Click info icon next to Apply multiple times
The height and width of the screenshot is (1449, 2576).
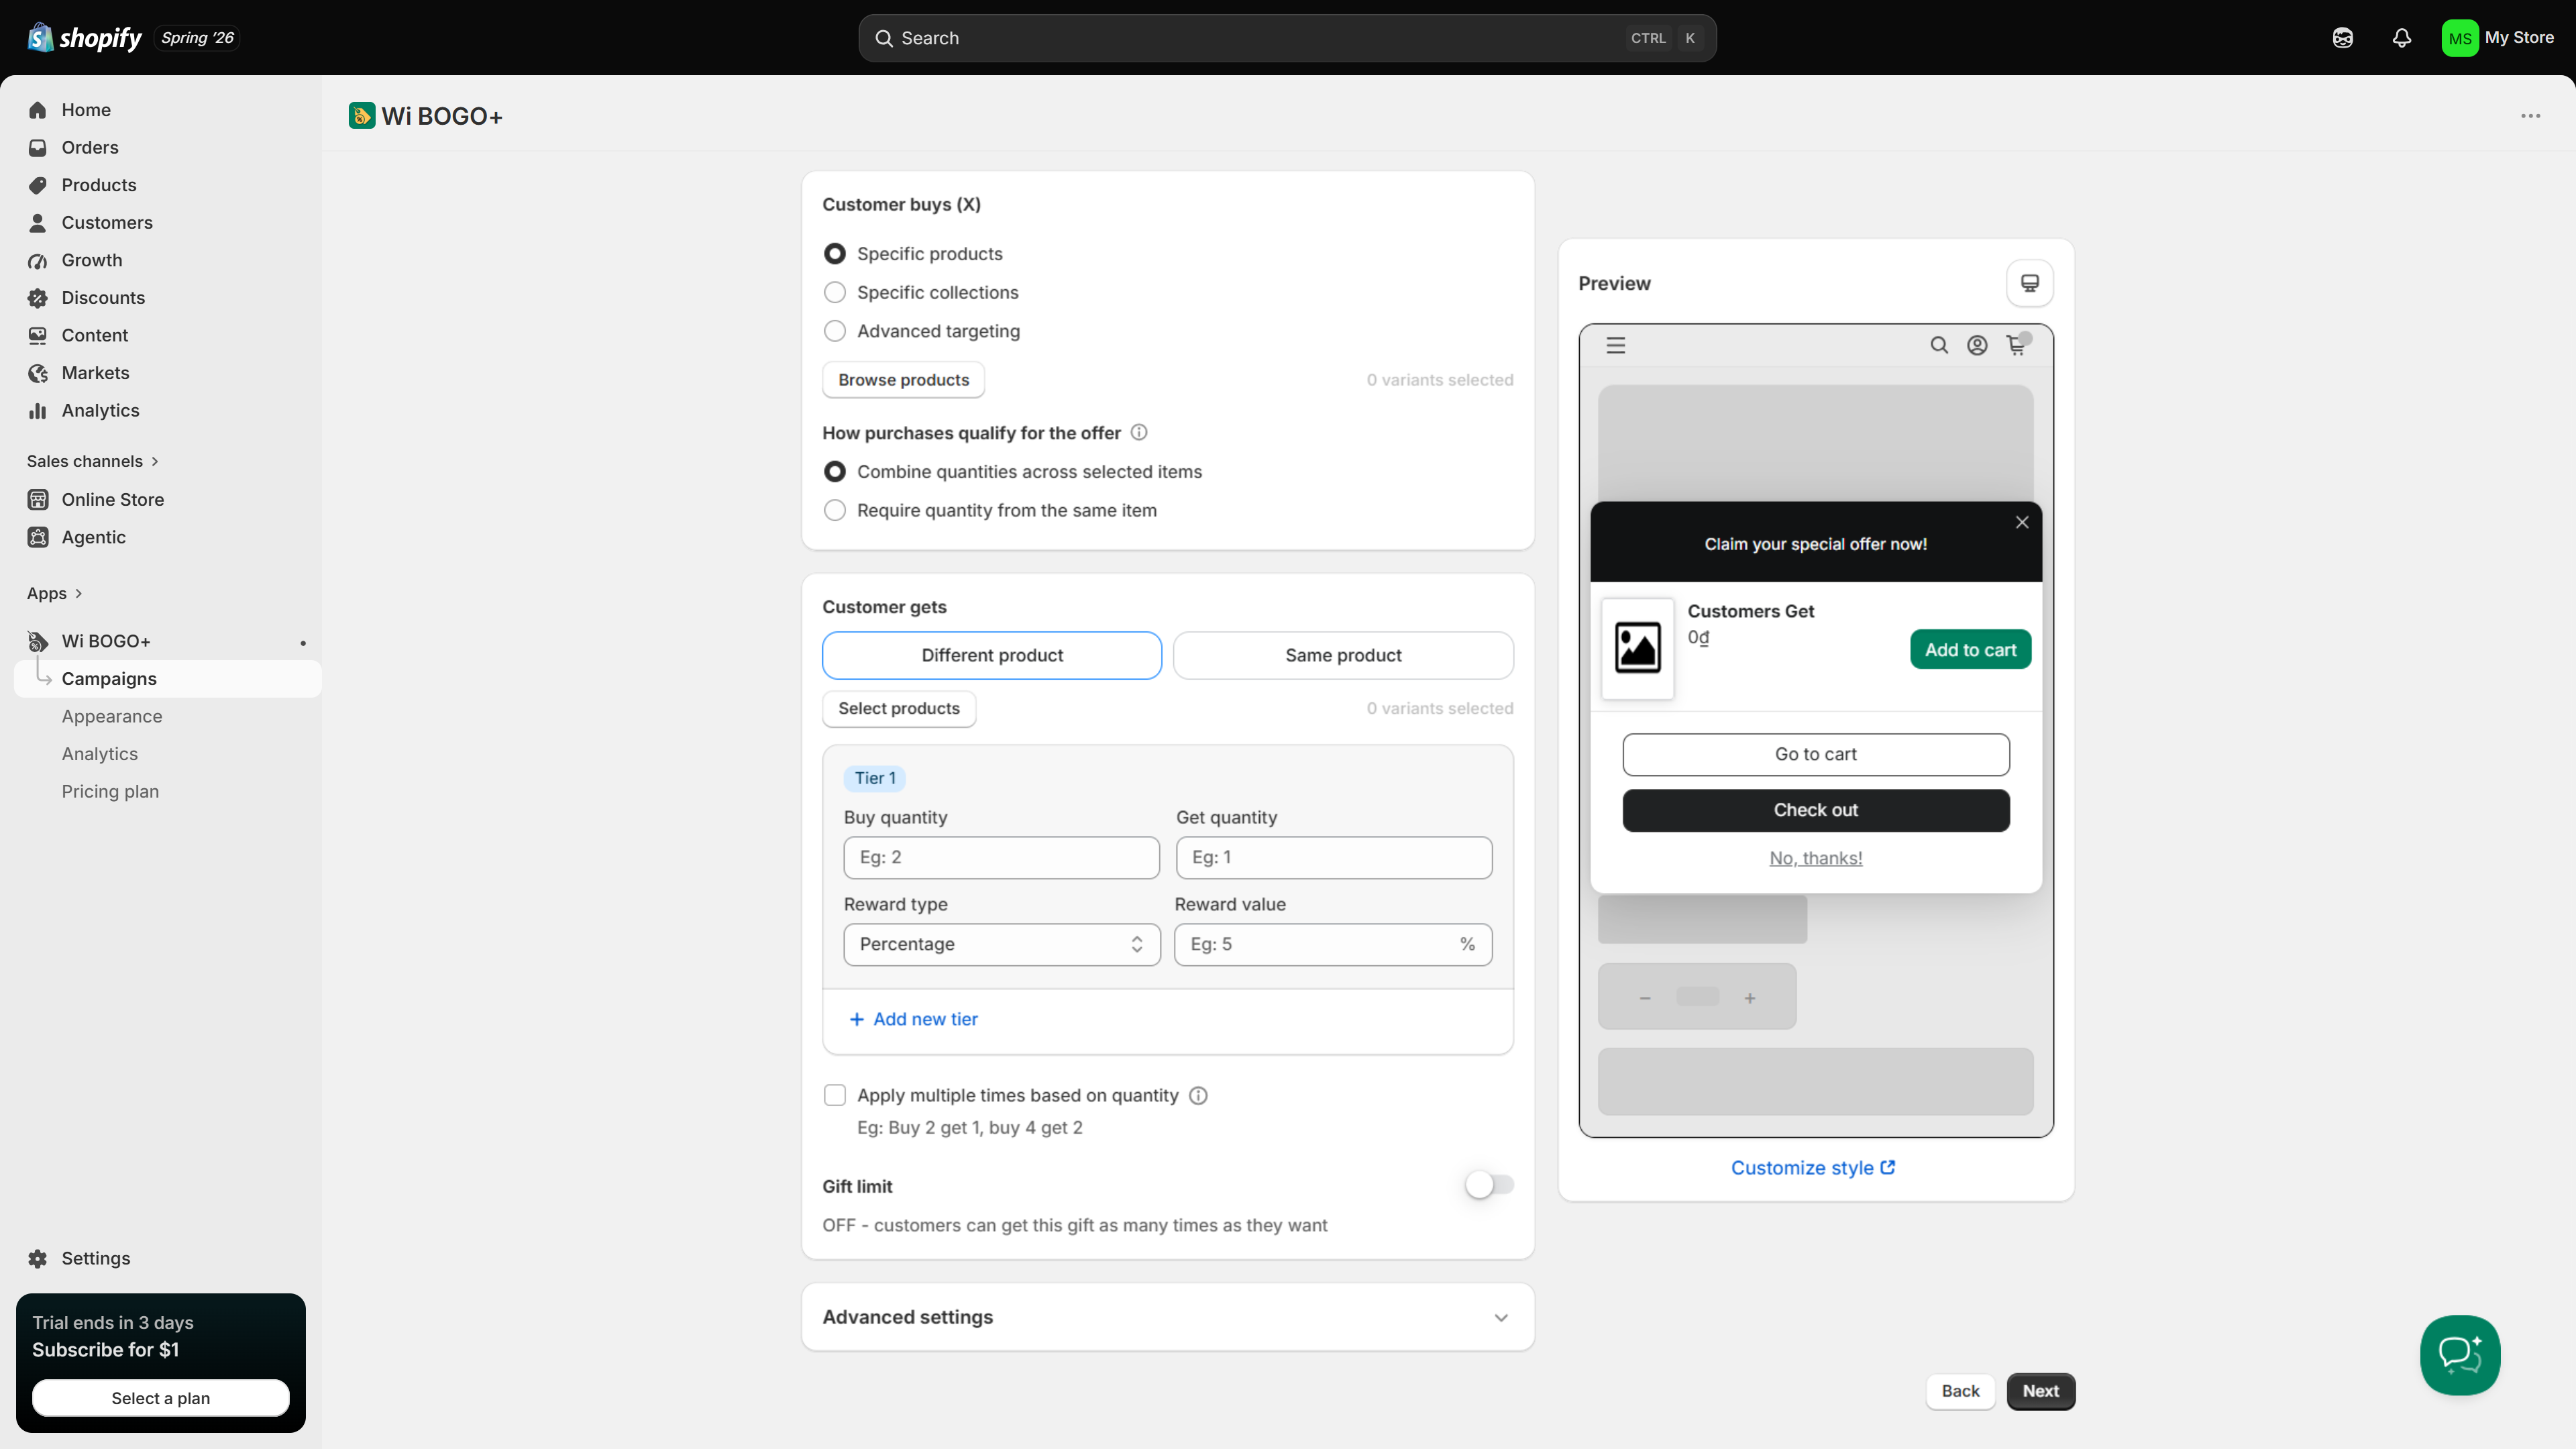click(1198, 1095)
